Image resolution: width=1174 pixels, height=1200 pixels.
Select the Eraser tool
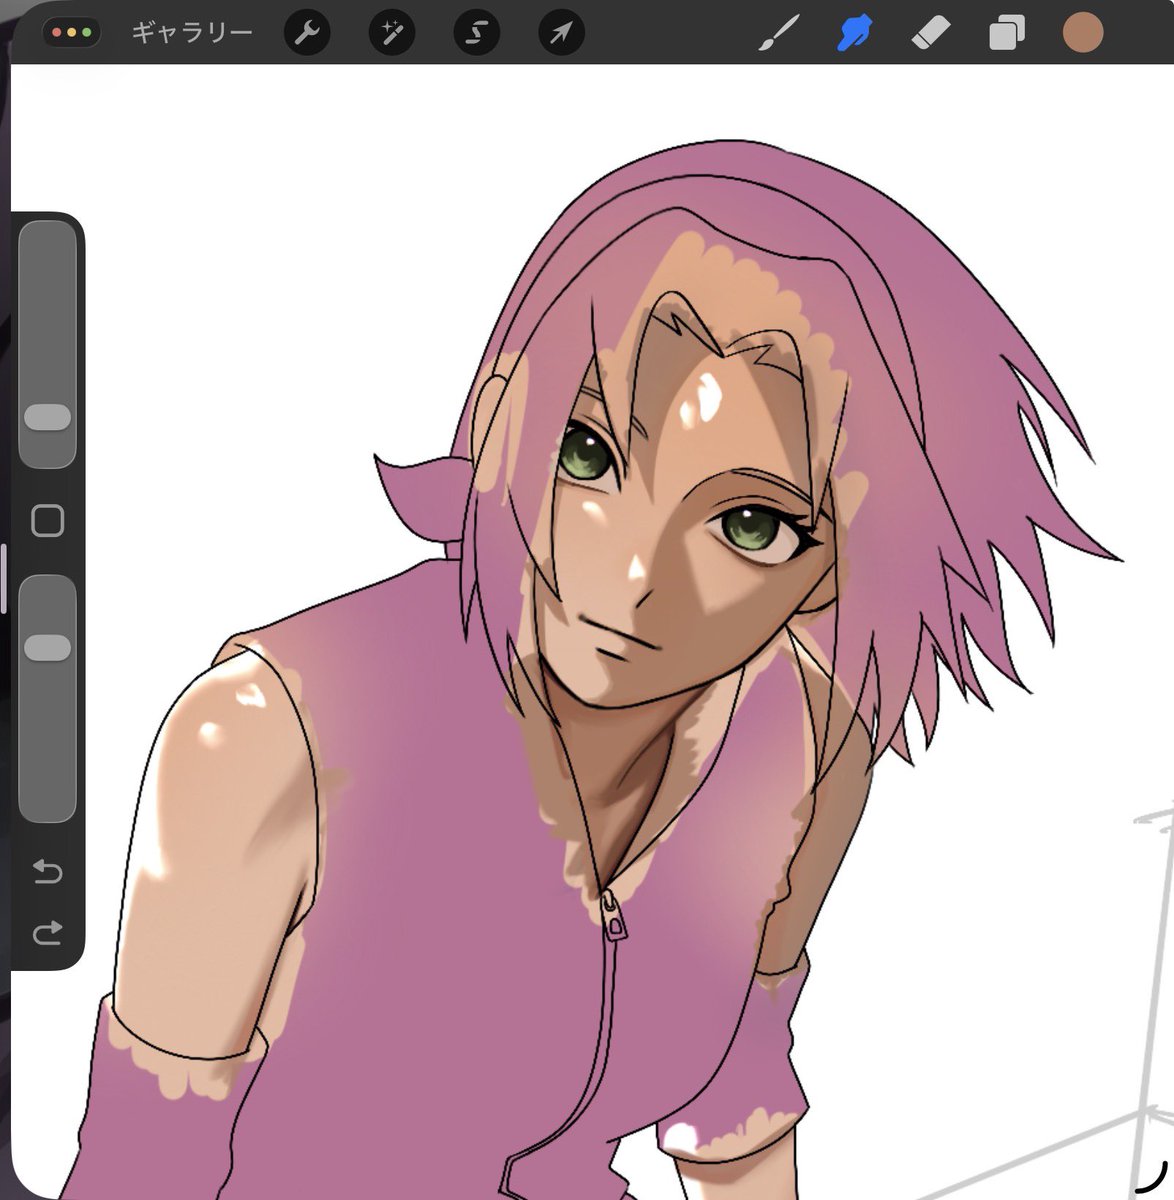pos(930,33)
